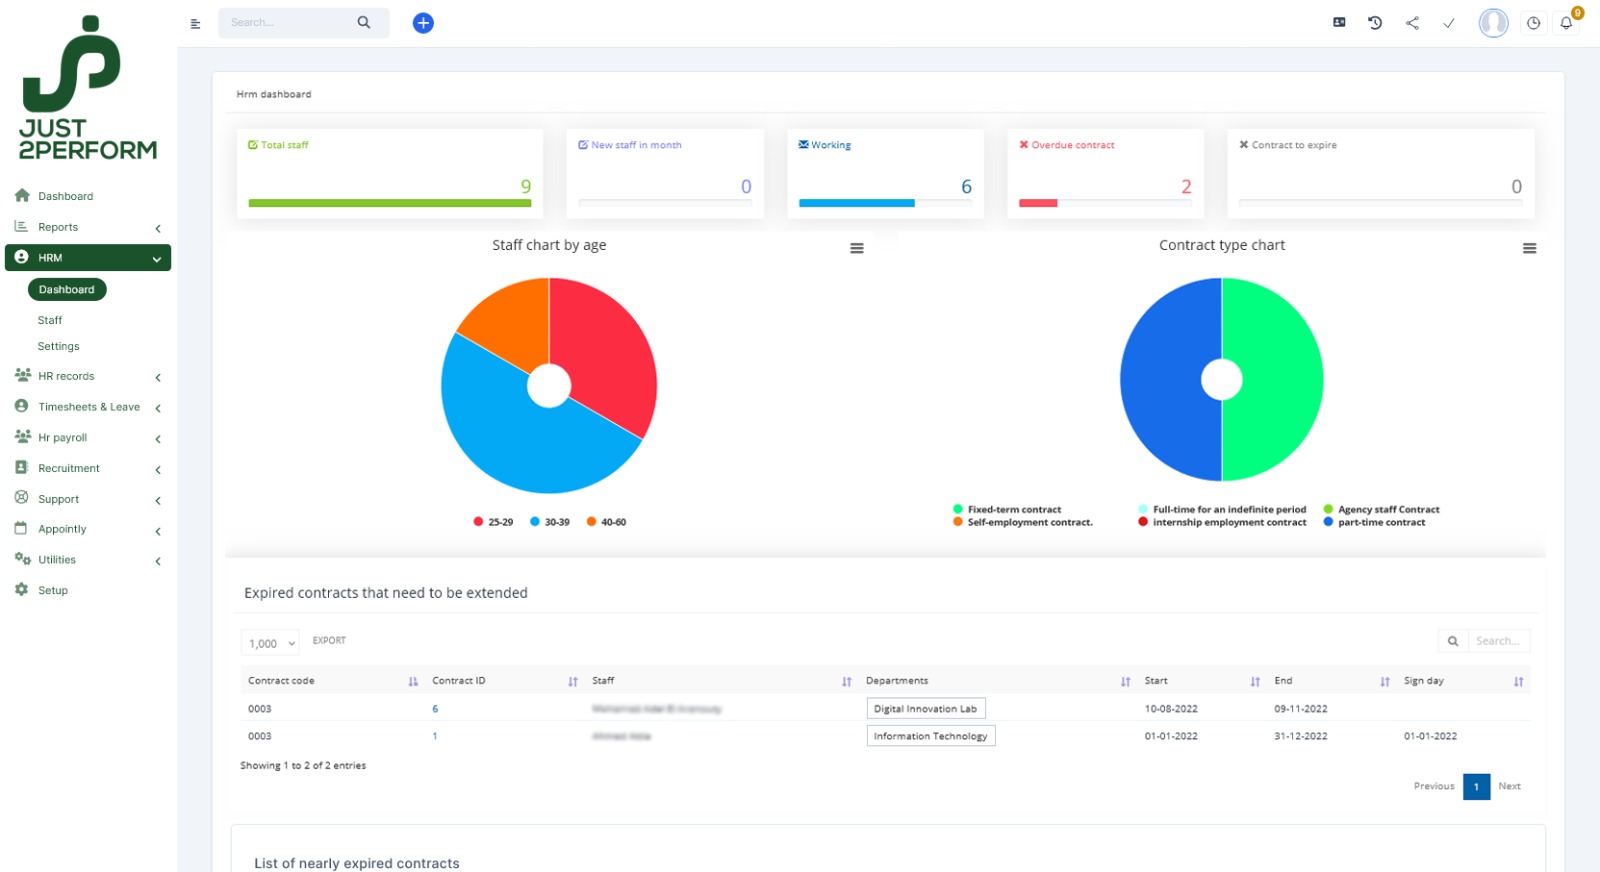
Task: Click the table search magnifier icon
Action: click(1453, 641)
